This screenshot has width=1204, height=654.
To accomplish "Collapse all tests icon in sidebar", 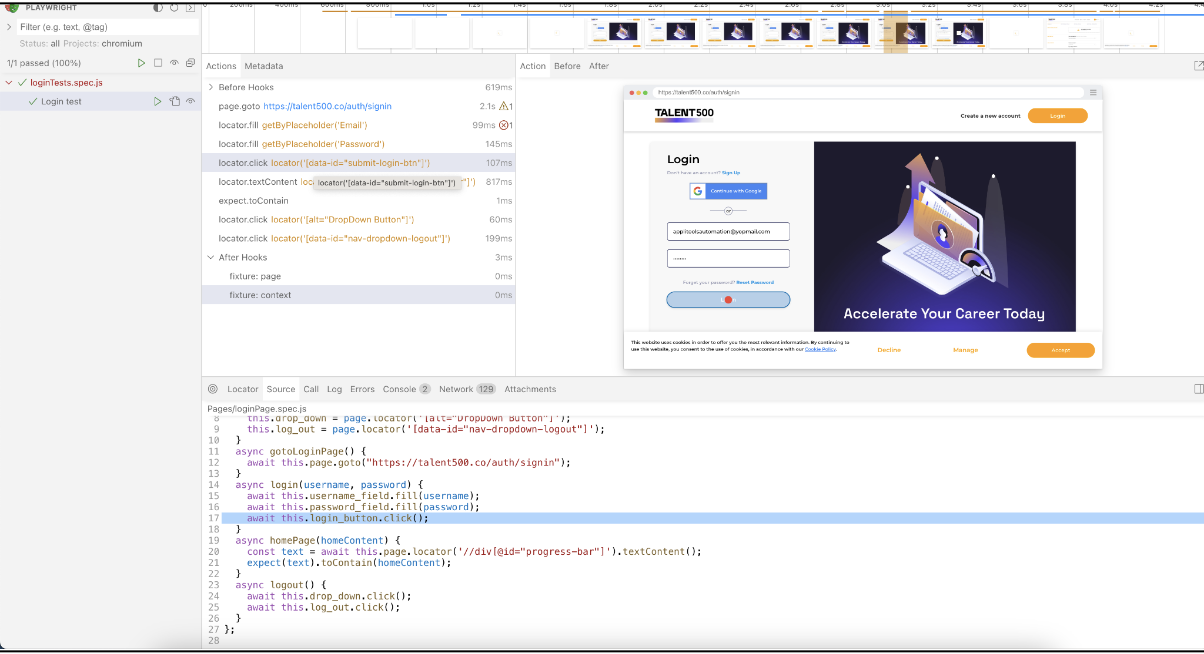I will 190,63.
